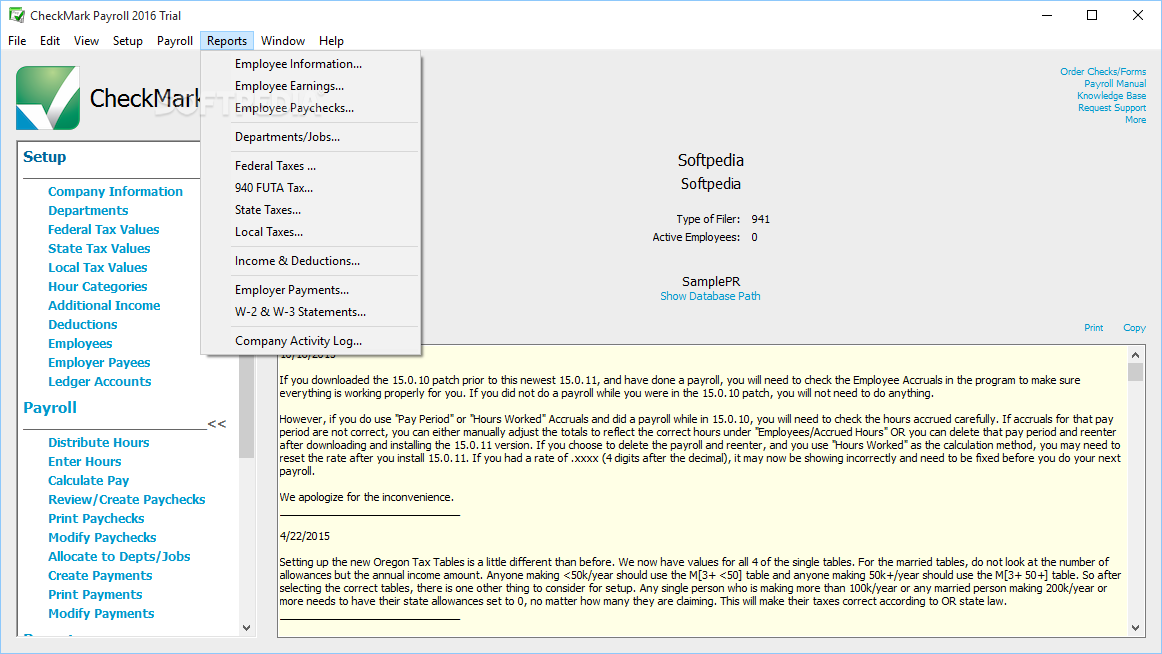Click Enter Hours link

pyautogui.click(x=84, y=461)
